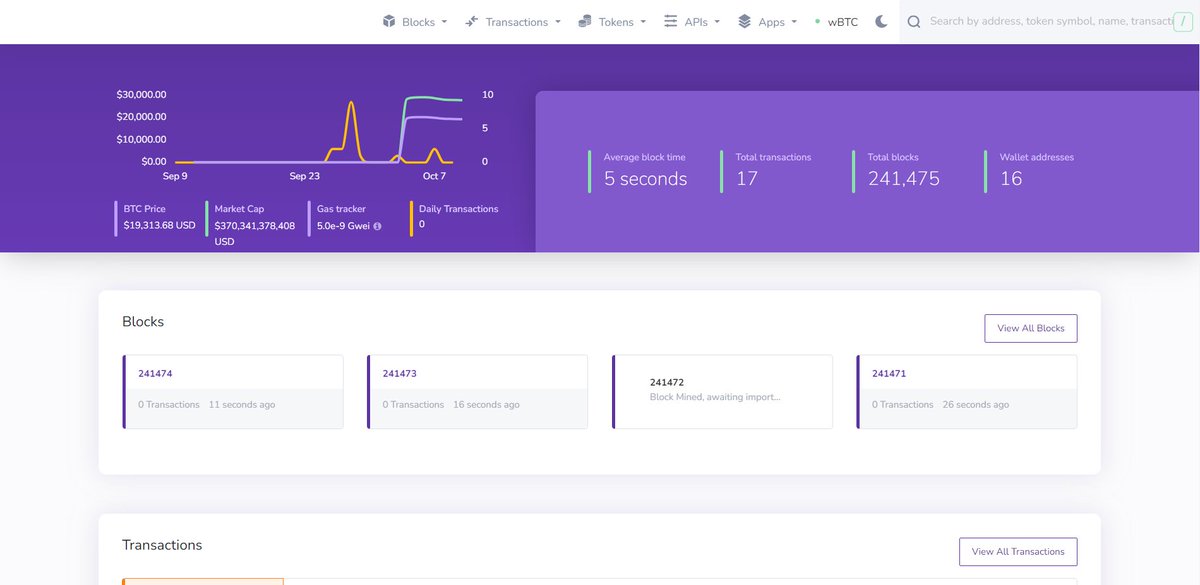Click the APIs lines icon in navbar
The image size is (1200, 585).
(x=670, y=21)
